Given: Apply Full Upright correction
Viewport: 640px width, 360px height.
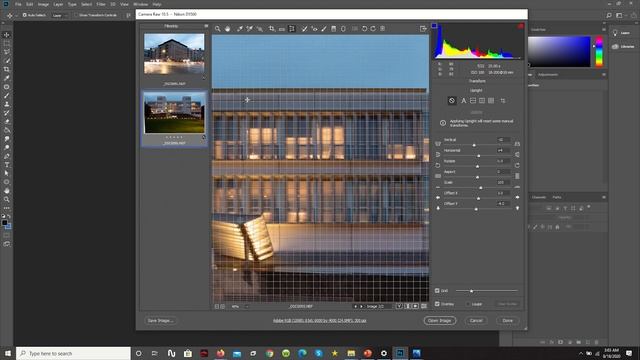Looking at the screenshot, I should (491, 100).
